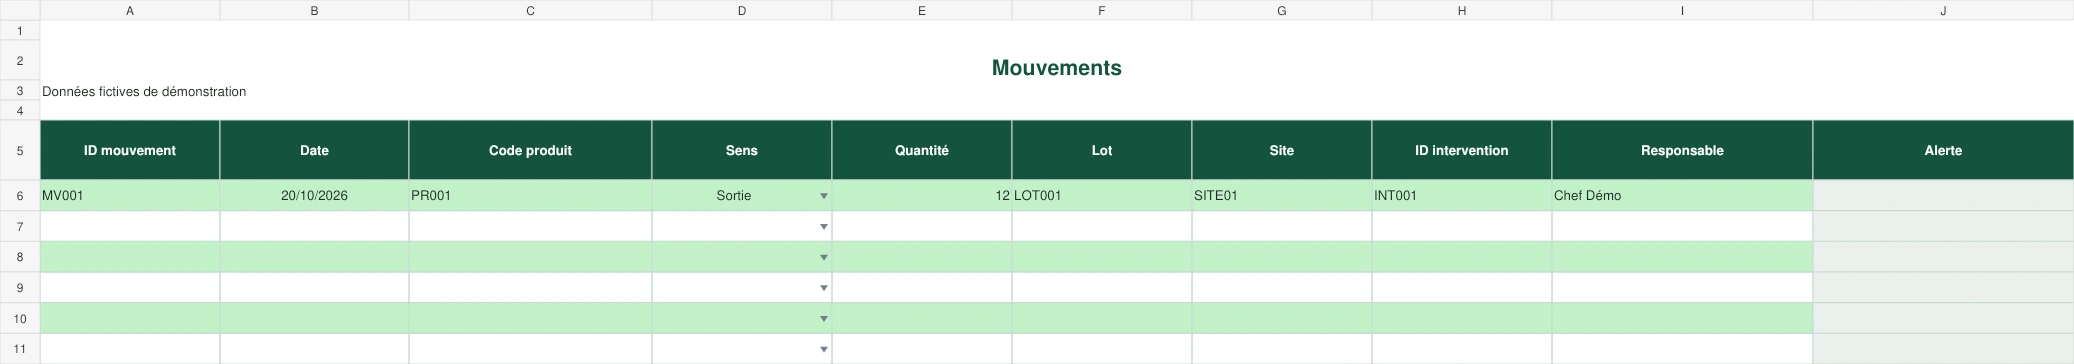Open the Sens dropdown in row 11

click(824, 349)
